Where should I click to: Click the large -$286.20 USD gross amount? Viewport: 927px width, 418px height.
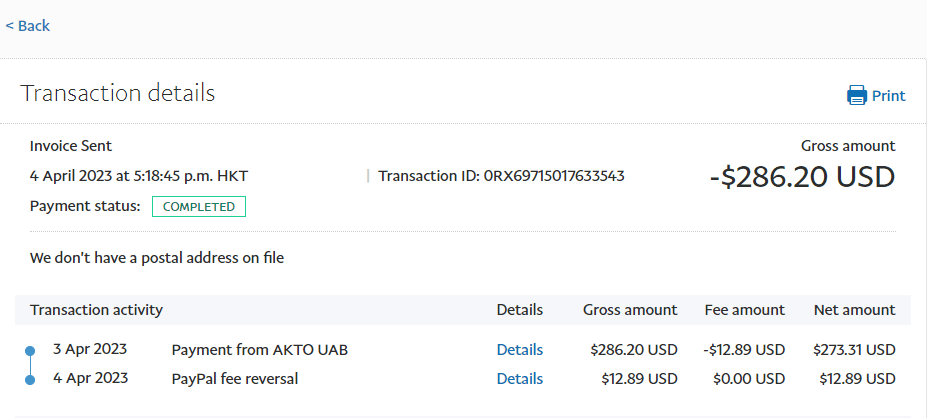[x=802, y=177]
